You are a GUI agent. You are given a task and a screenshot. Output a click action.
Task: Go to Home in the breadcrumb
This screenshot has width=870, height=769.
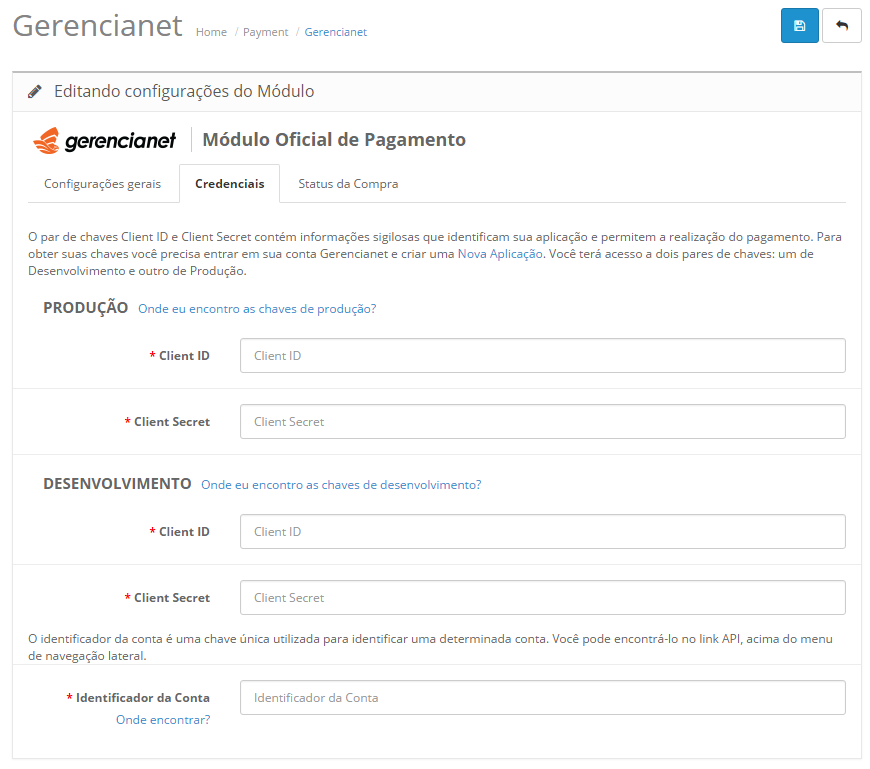pyautogui.click(x=211, y=32)
